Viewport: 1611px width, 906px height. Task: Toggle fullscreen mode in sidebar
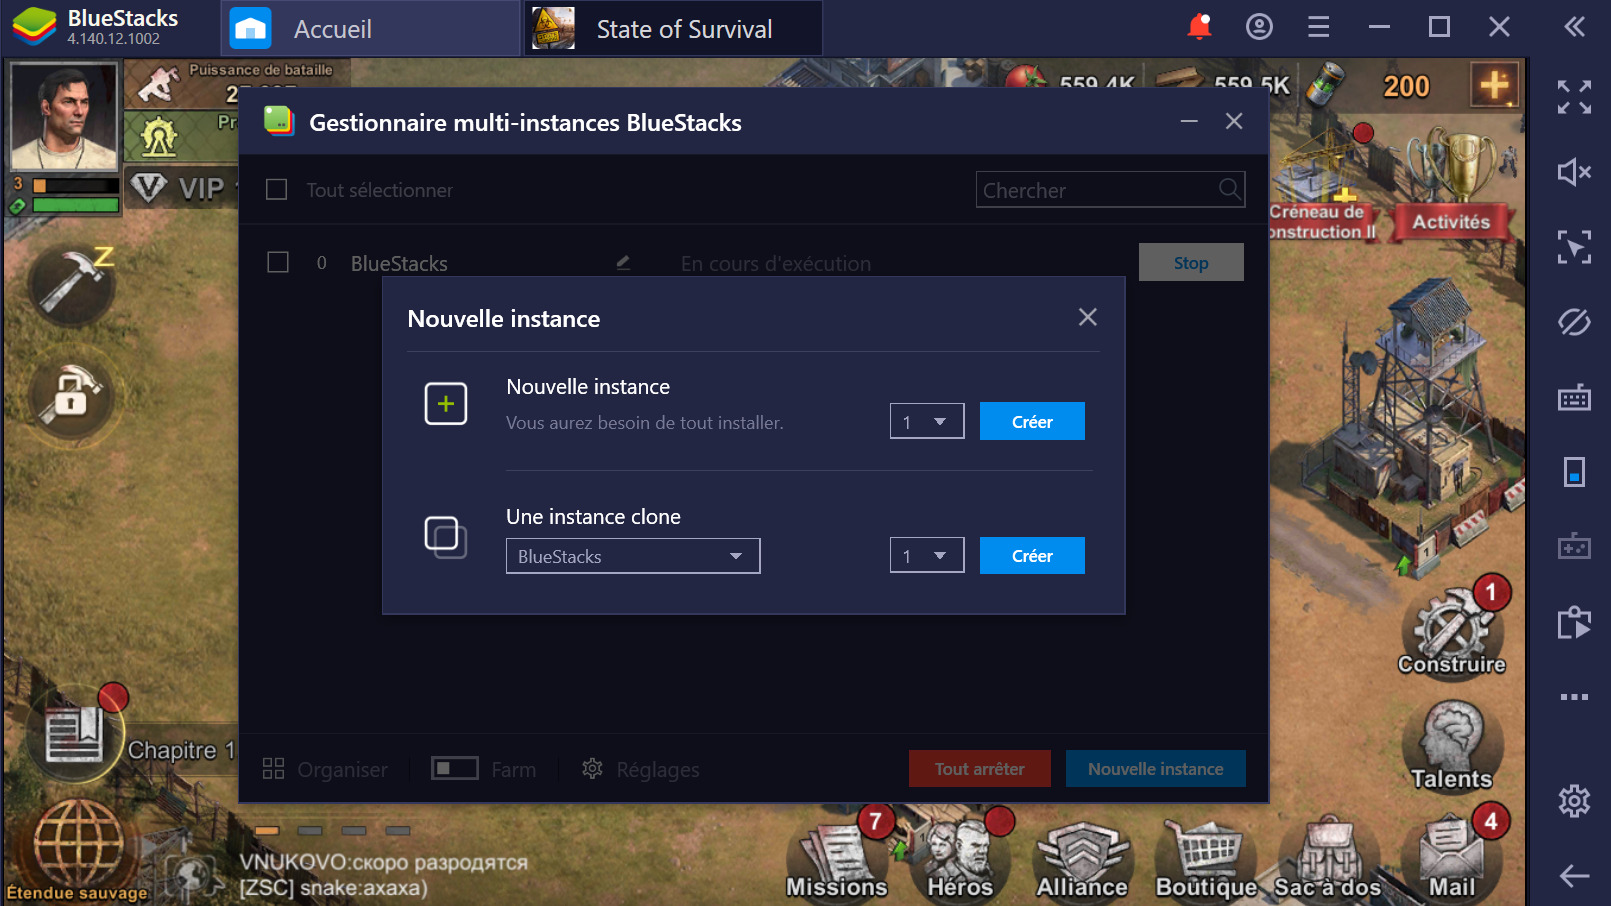1574,97
